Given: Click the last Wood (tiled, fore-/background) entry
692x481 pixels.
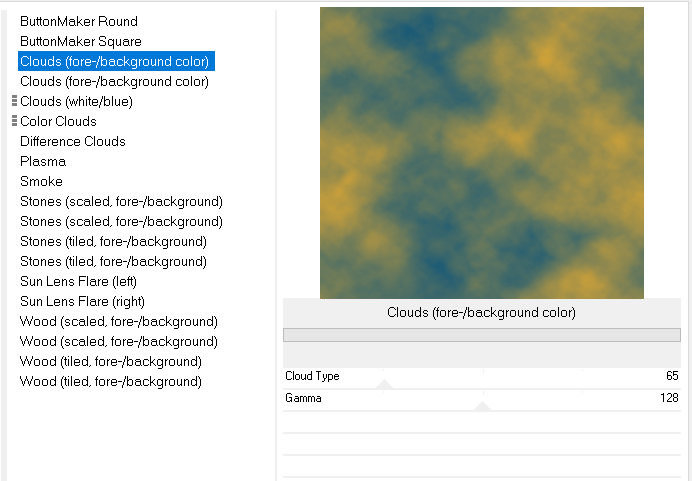Looking at the screenshot, I should click(x=111, y=381).
